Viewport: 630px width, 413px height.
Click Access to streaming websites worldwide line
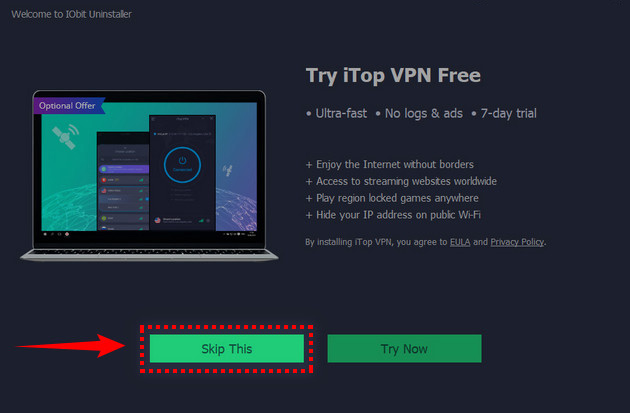406,181
